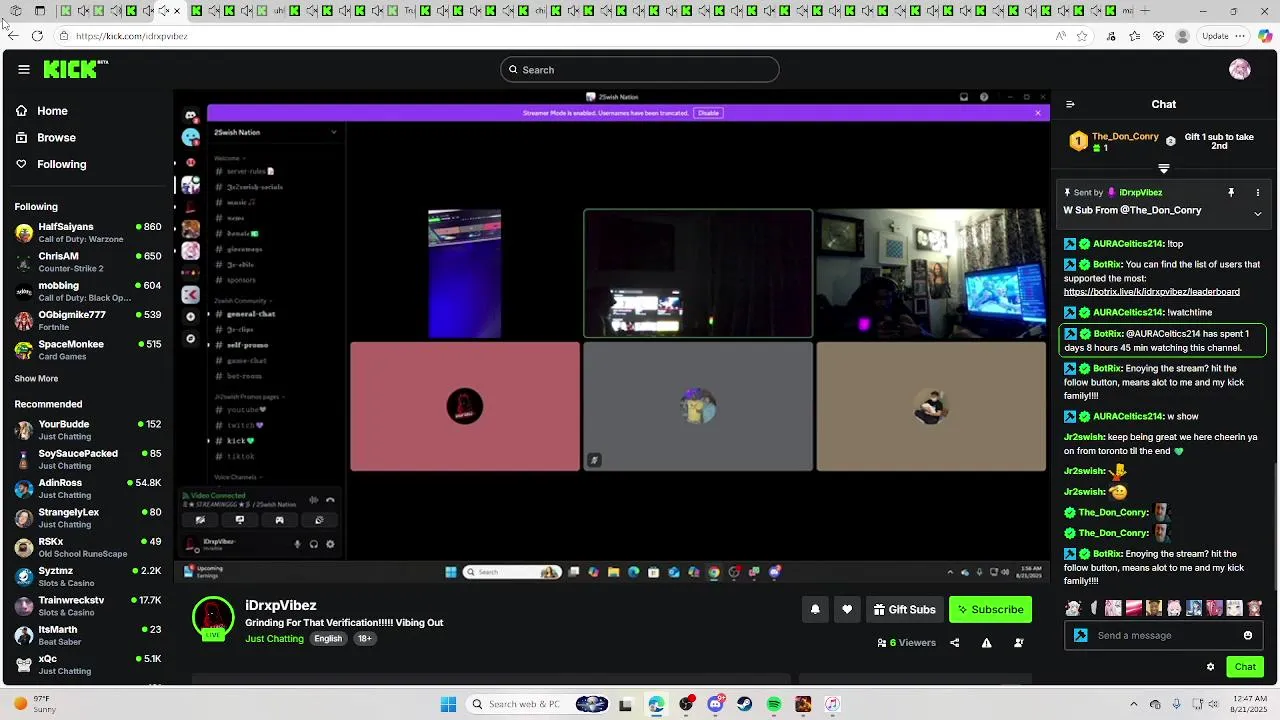
Task: Share the stream via share icon
Action: click(954, 643)
